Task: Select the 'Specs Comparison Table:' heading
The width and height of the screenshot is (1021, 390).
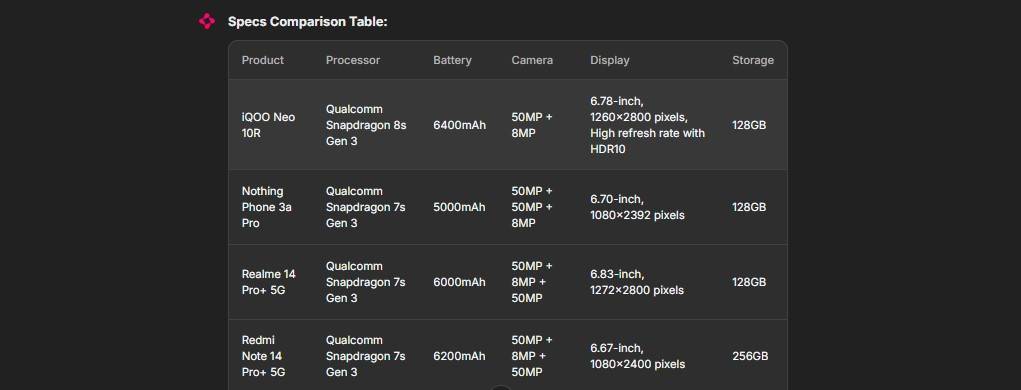Action: pyautogui.click(x=307, y=21)
